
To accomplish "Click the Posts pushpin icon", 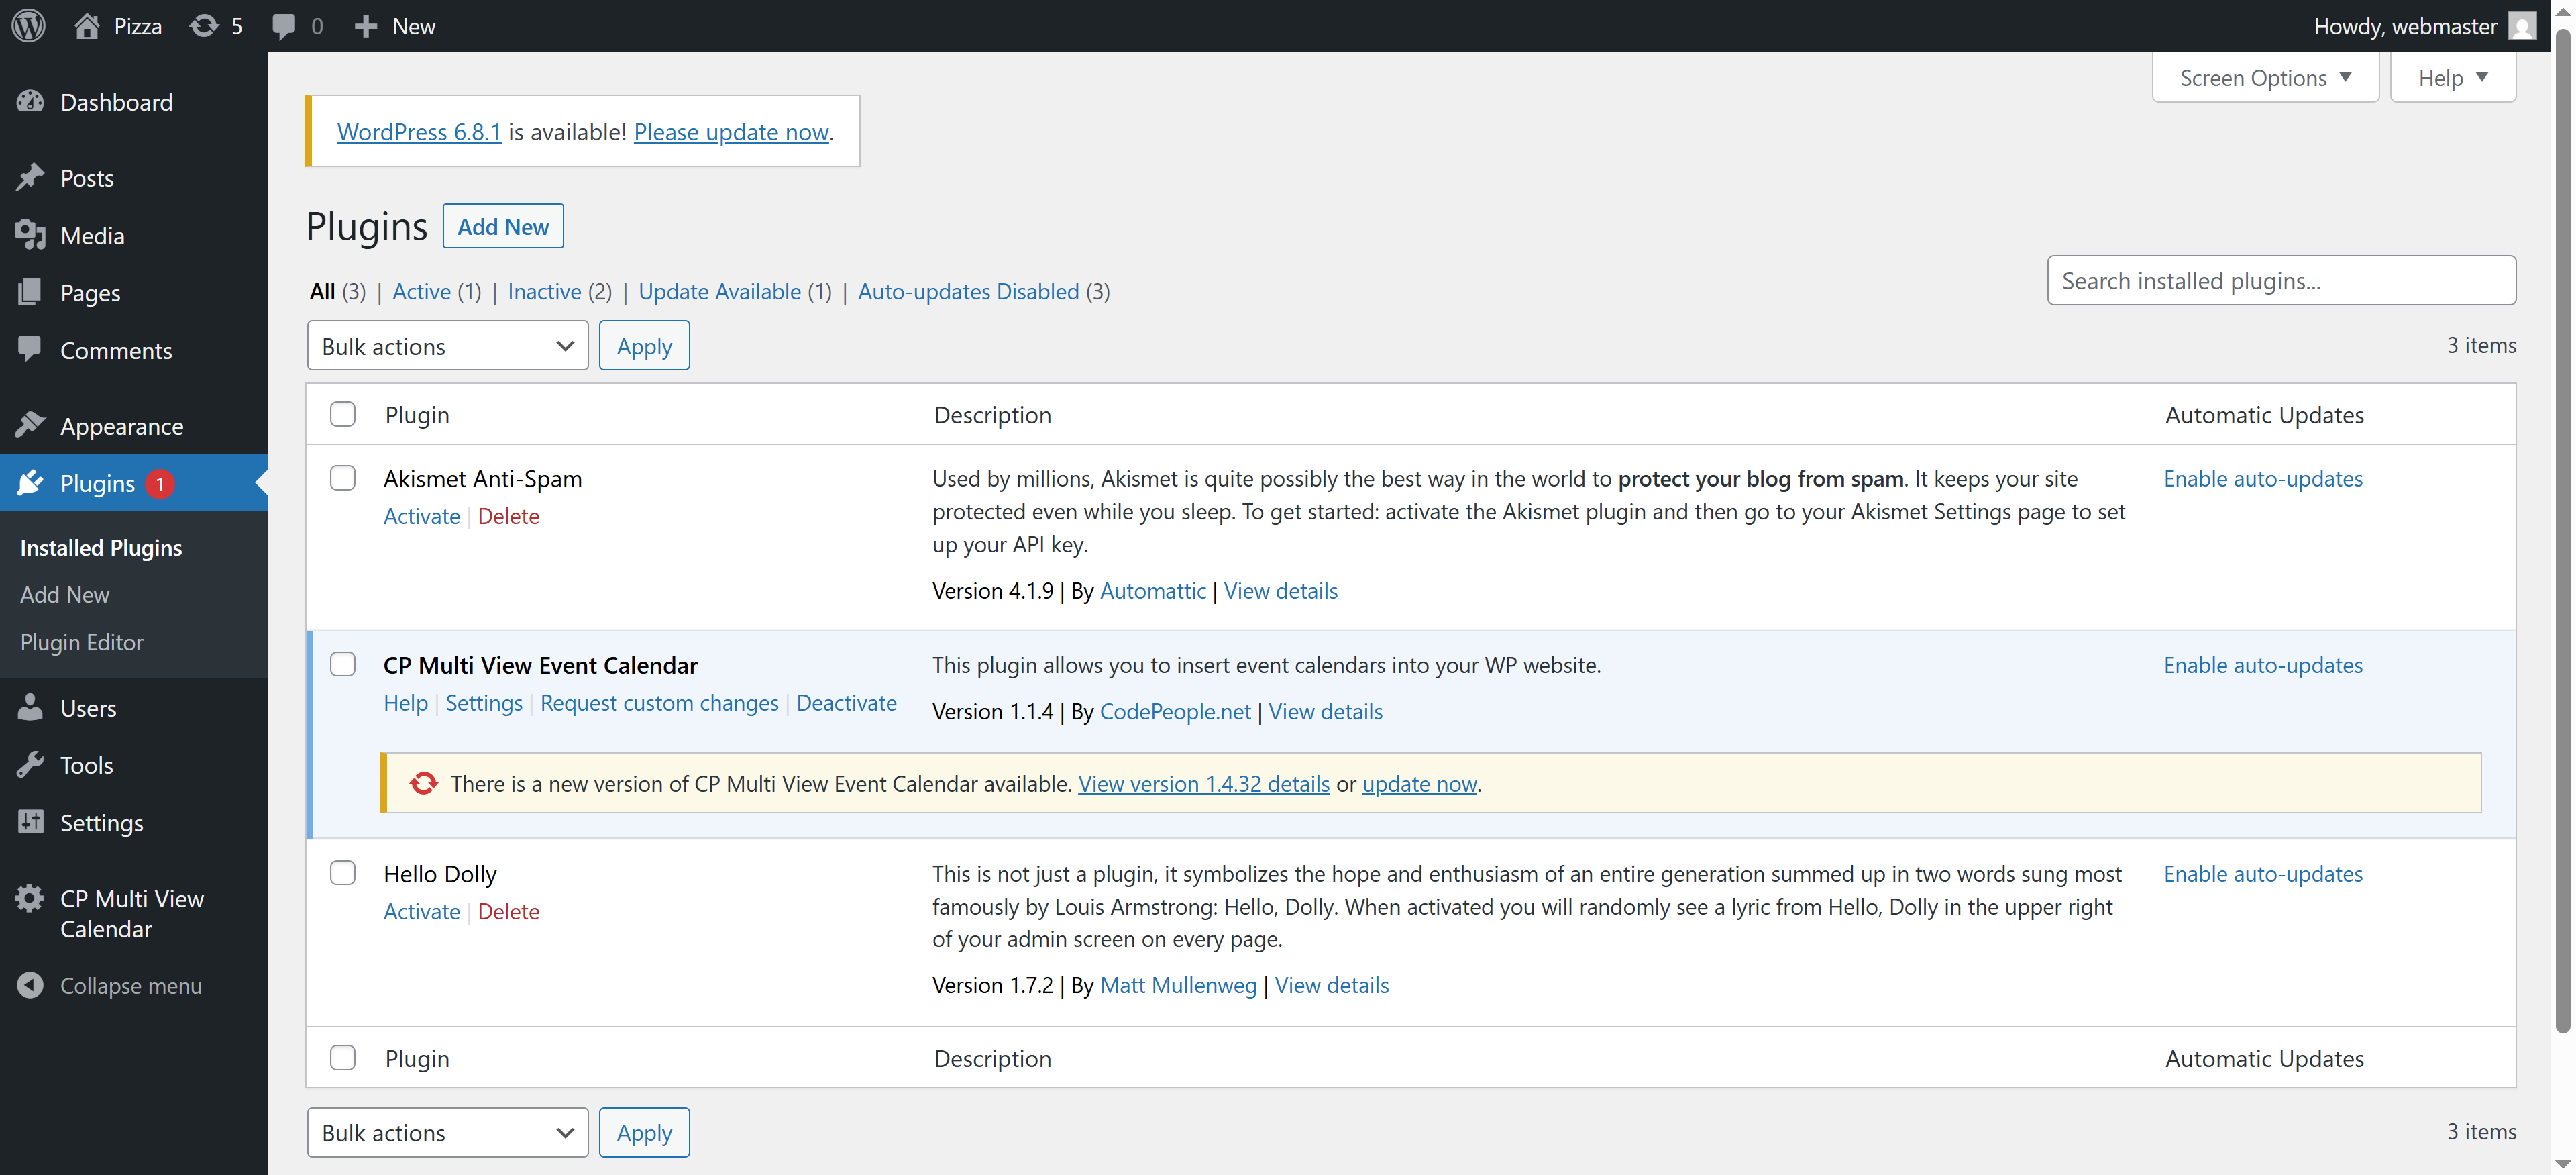I will point(30,177).
